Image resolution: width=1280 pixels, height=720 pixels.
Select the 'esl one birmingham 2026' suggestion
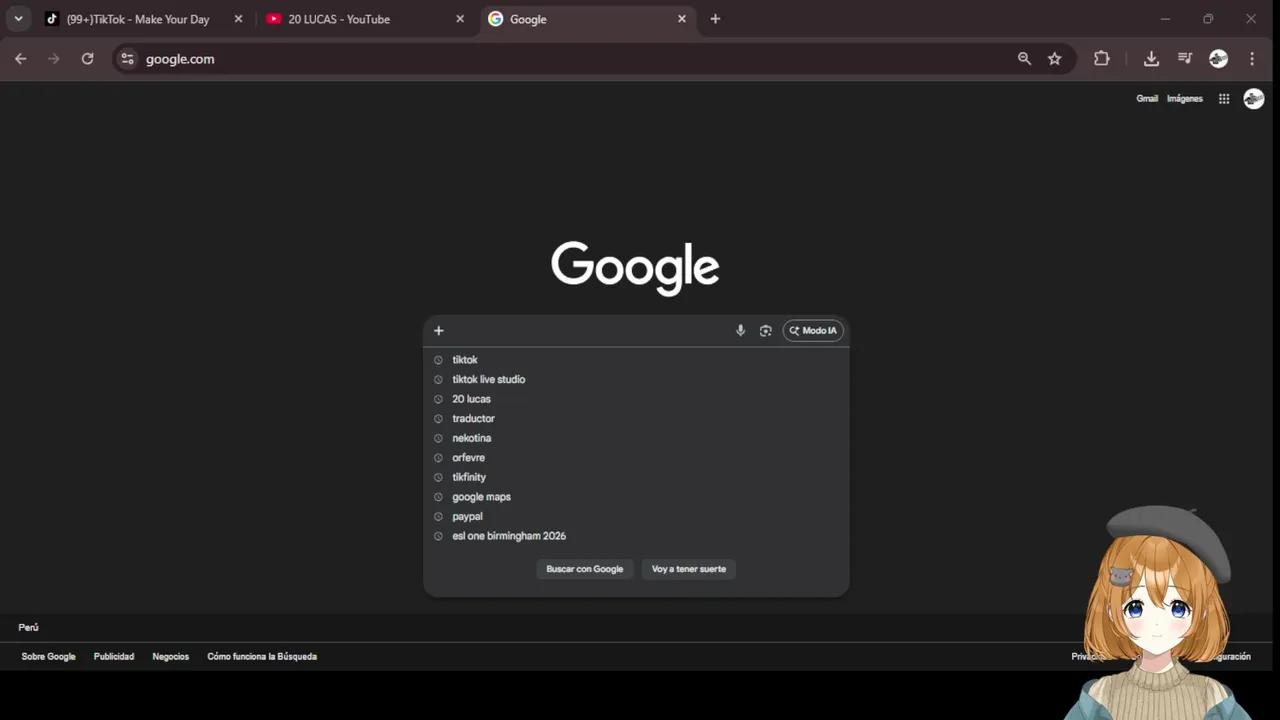coord(636,536)
